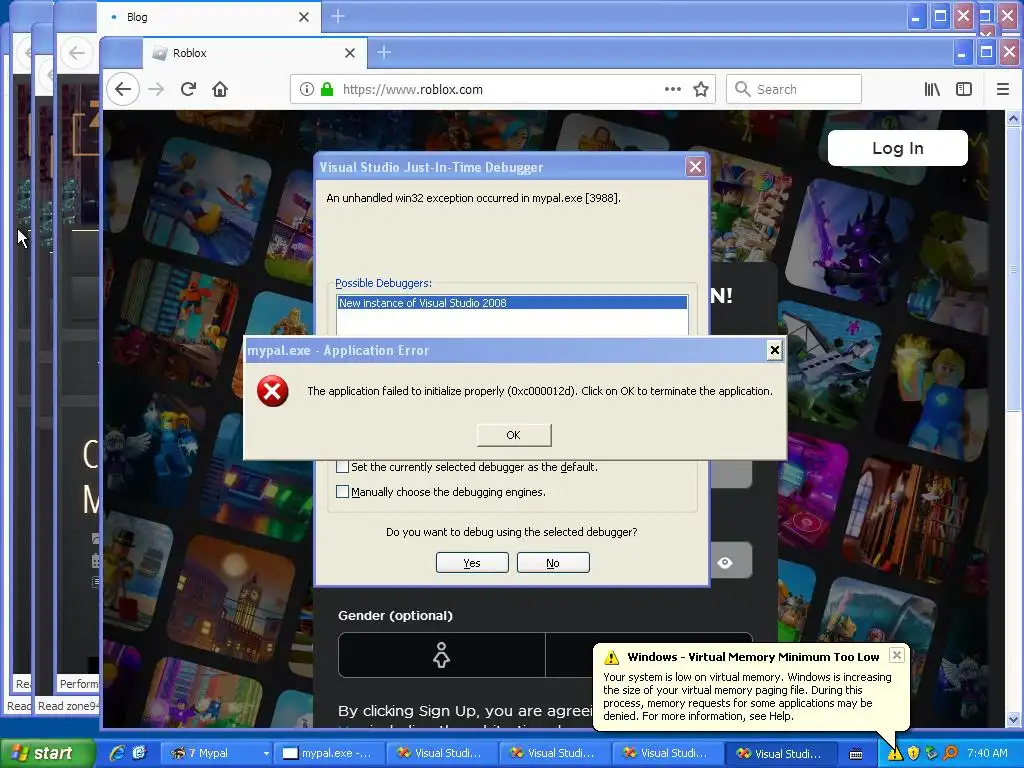Open Internet Explorer from Quick Launch
The image size is (1024, 768).
pyautogui.click(x=117, y=753)
